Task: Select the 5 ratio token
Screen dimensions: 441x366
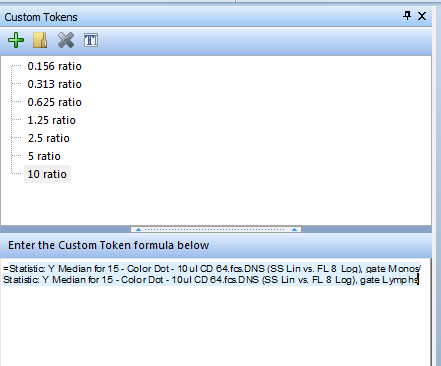Action: click(x=44, y=156)
